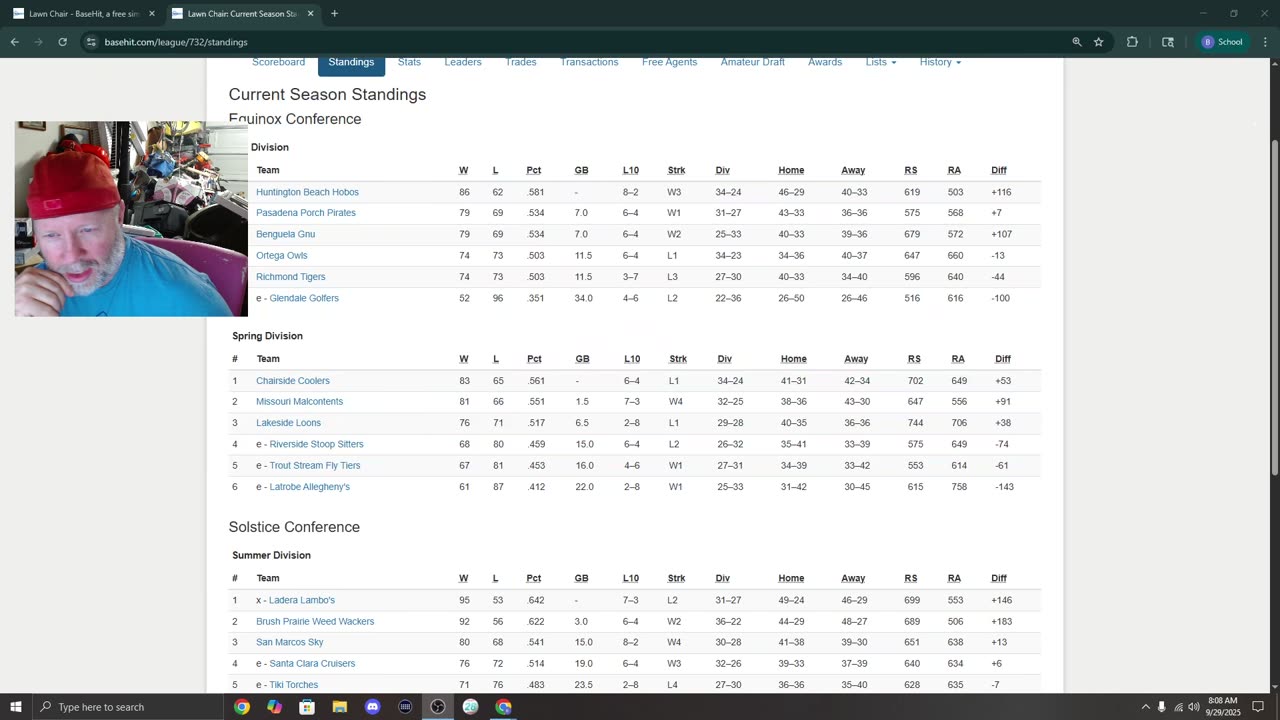Click the Solstice Conference heading
The width and height of the screenshot is (1280, 720).
coord(294,527)
